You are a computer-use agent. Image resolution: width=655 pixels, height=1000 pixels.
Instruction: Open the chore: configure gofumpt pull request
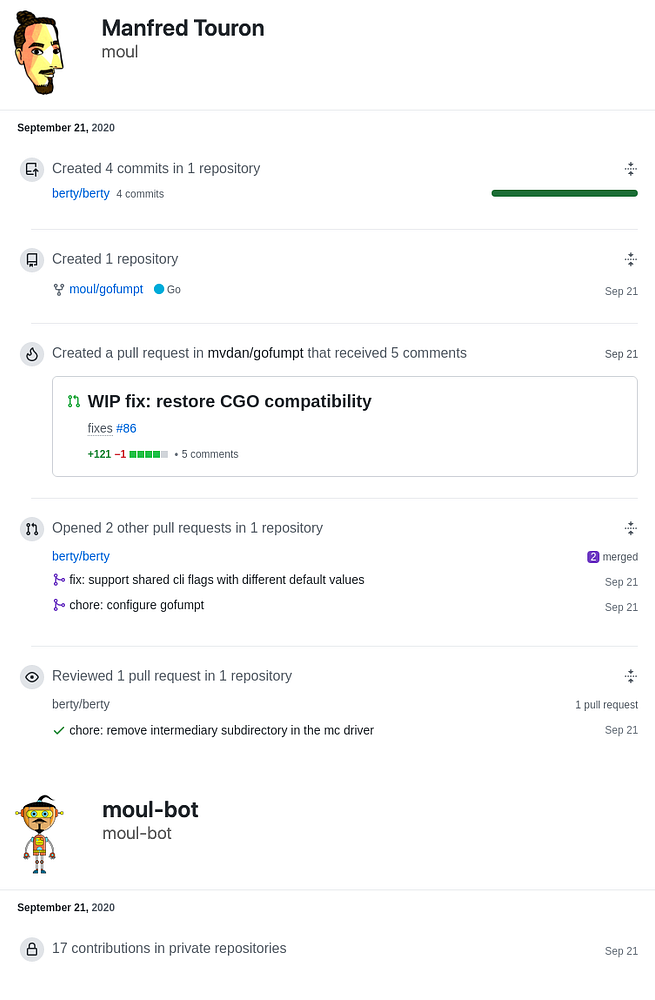coord(136,605)
